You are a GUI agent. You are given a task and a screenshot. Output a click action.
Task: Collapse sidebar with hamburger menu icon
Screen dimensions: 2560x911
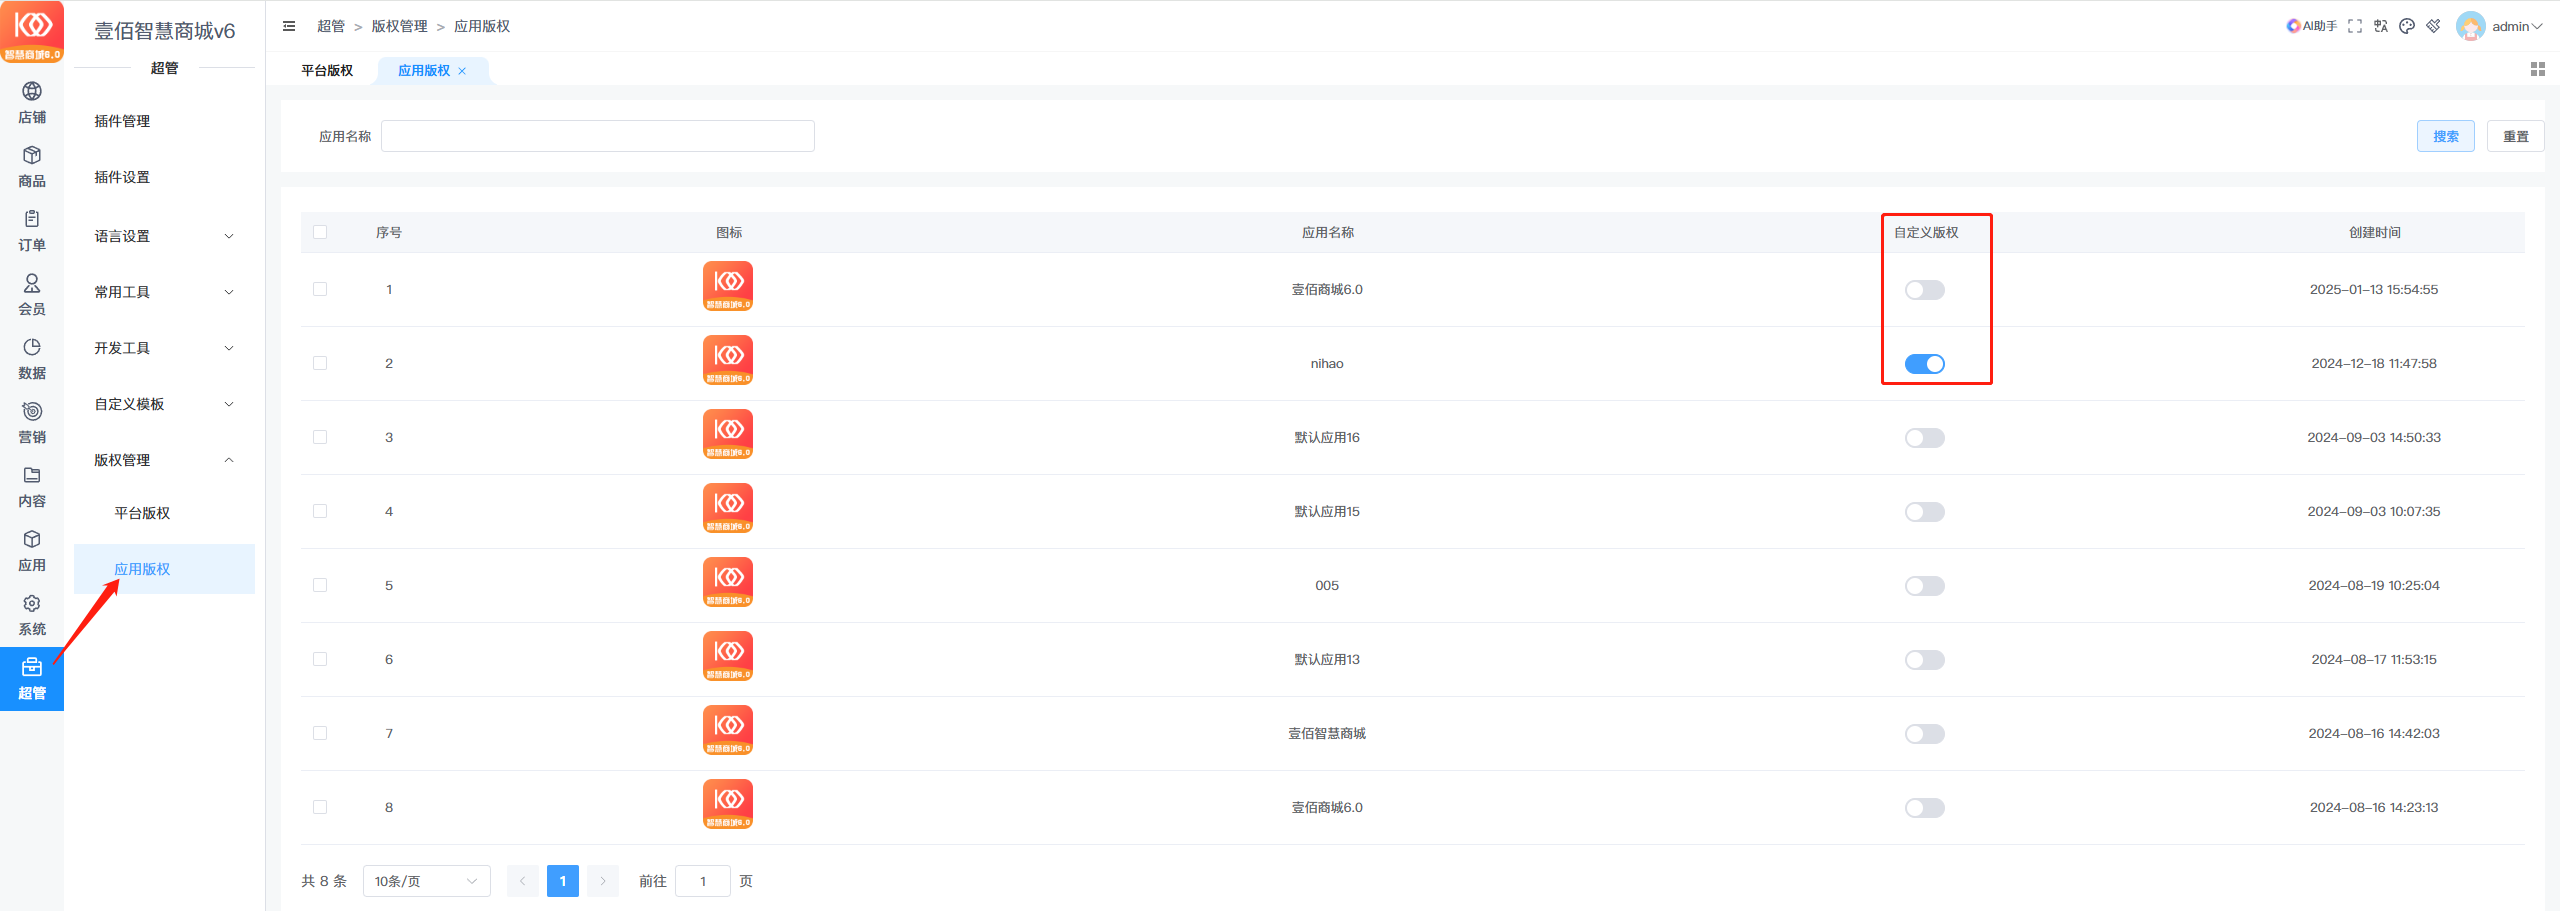[289, 26]
